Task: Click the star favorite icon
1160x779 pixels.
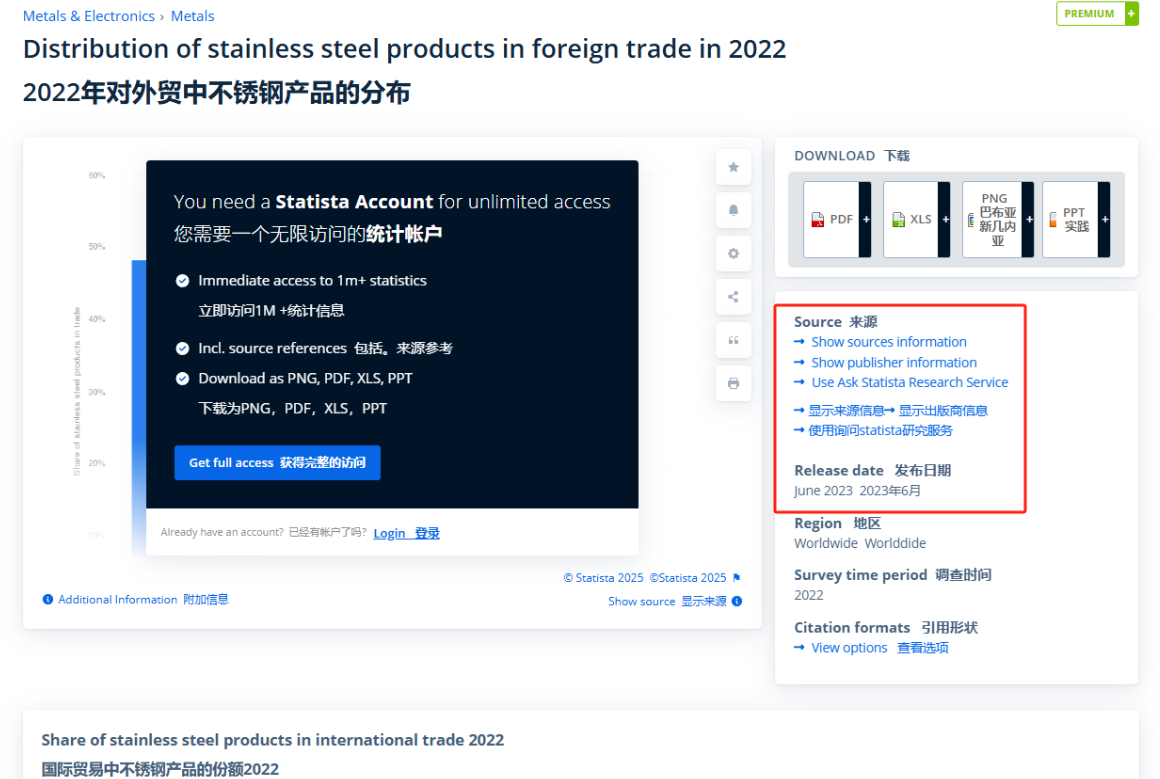Action: (x=733, y=167)
